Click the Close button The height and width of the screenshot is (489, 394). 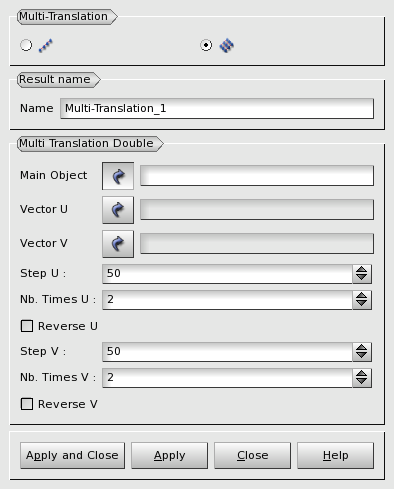(x=252, y=456)
